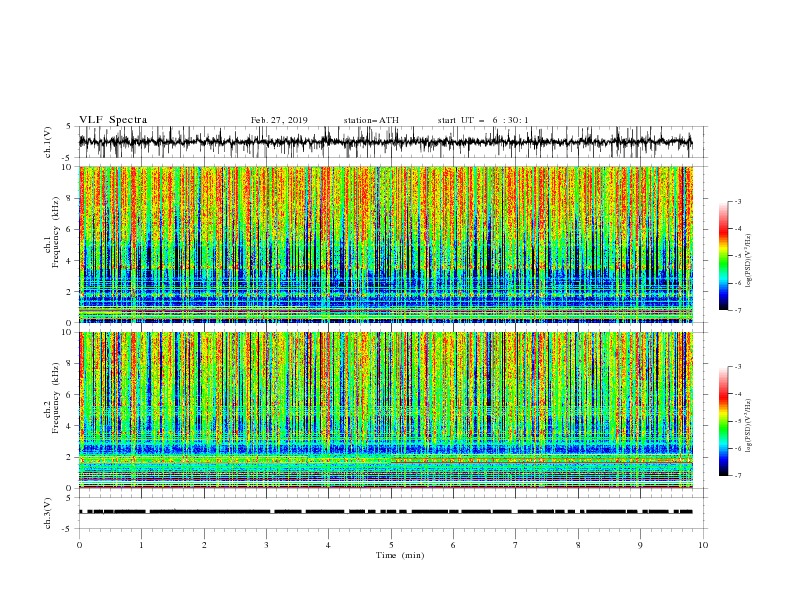
Task: Click the log(PSD) label beside ch.1 colorbar
Action: (750, 261)
